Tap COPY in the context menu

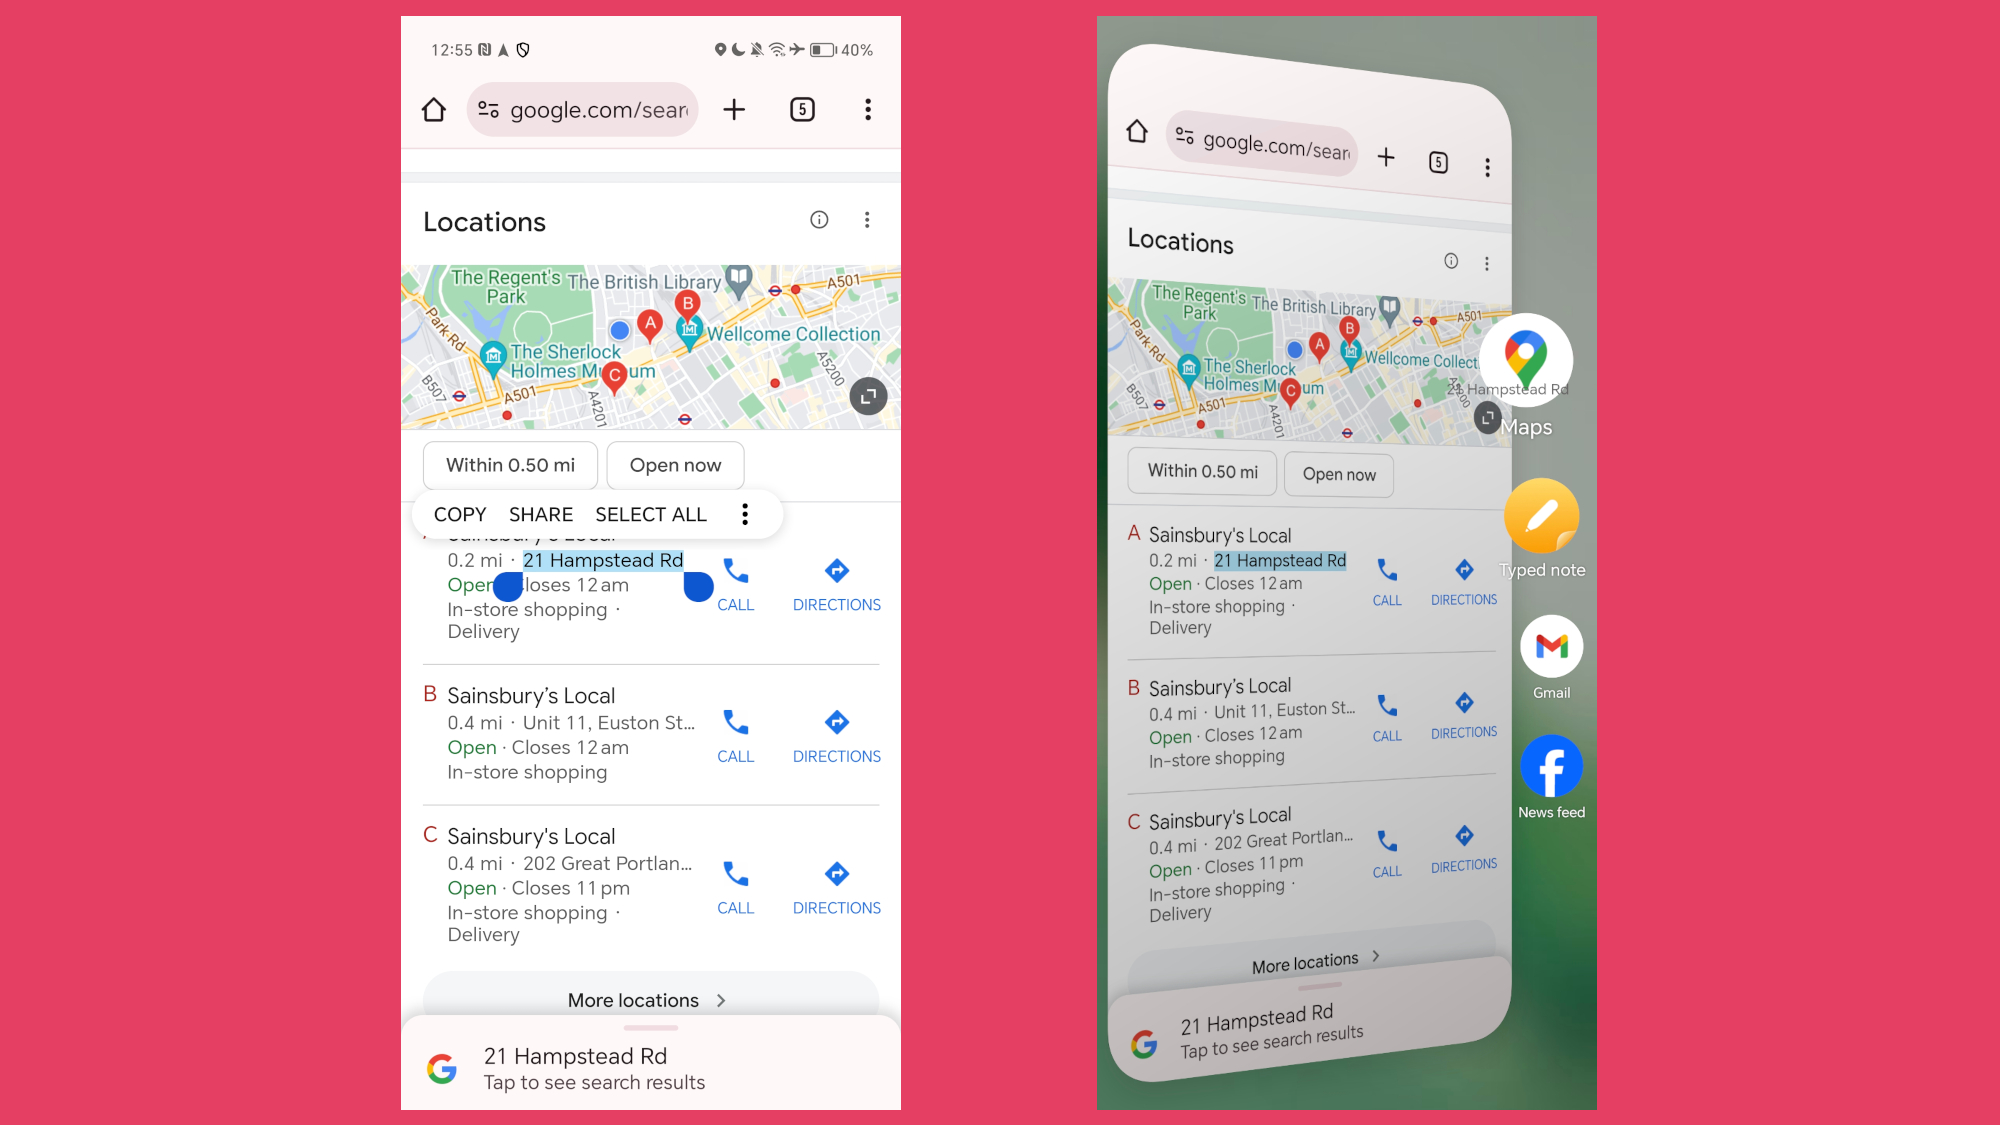tap(459, 514)
